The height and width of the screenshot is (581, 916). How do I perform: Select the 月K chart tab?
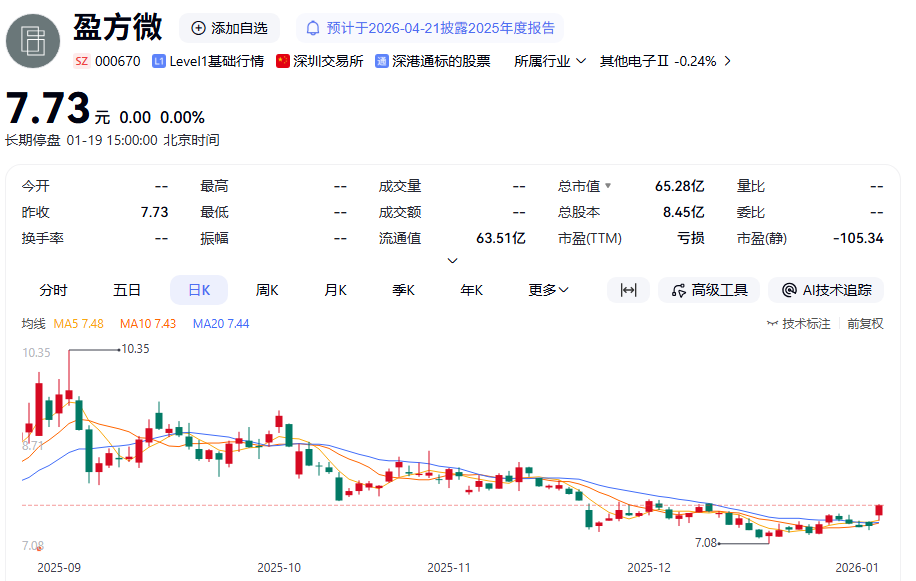[335, 290]
